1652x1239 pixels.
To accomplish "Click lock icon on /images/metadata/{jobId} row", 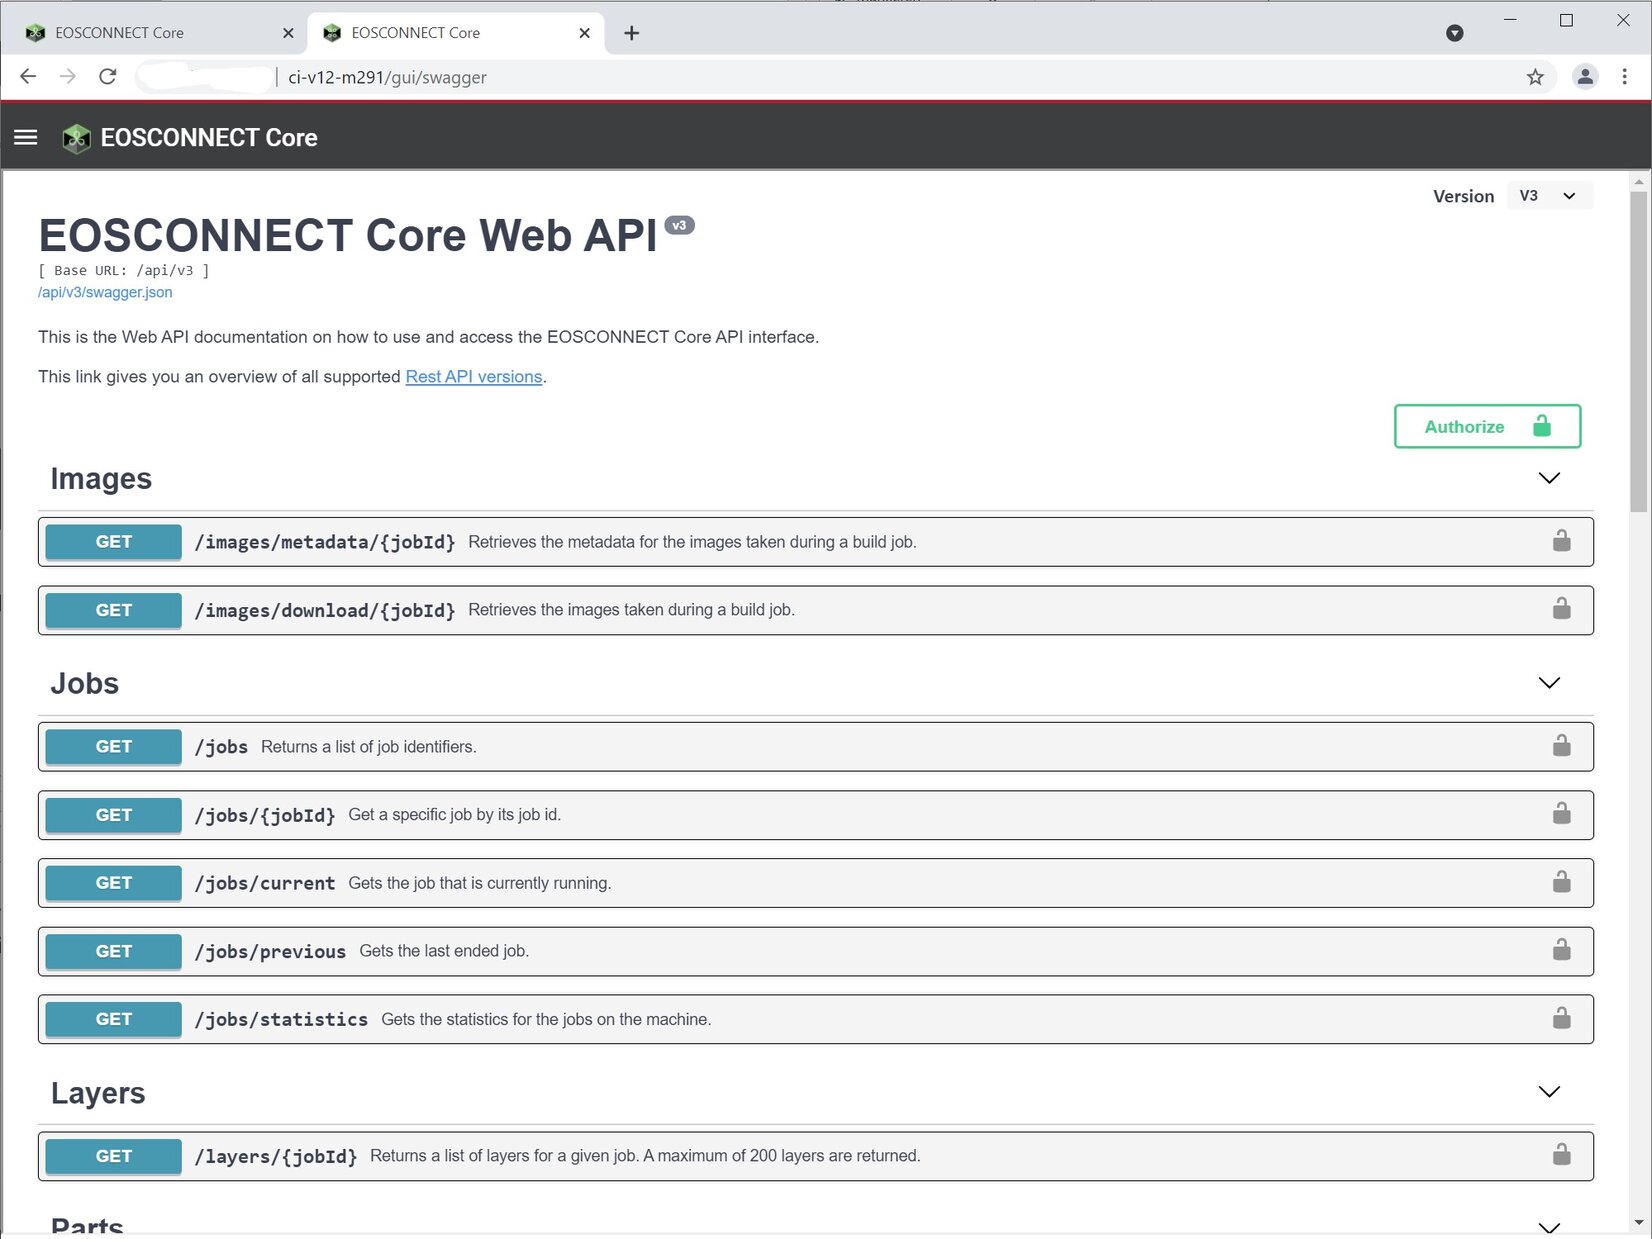I will pos(1561,541).
